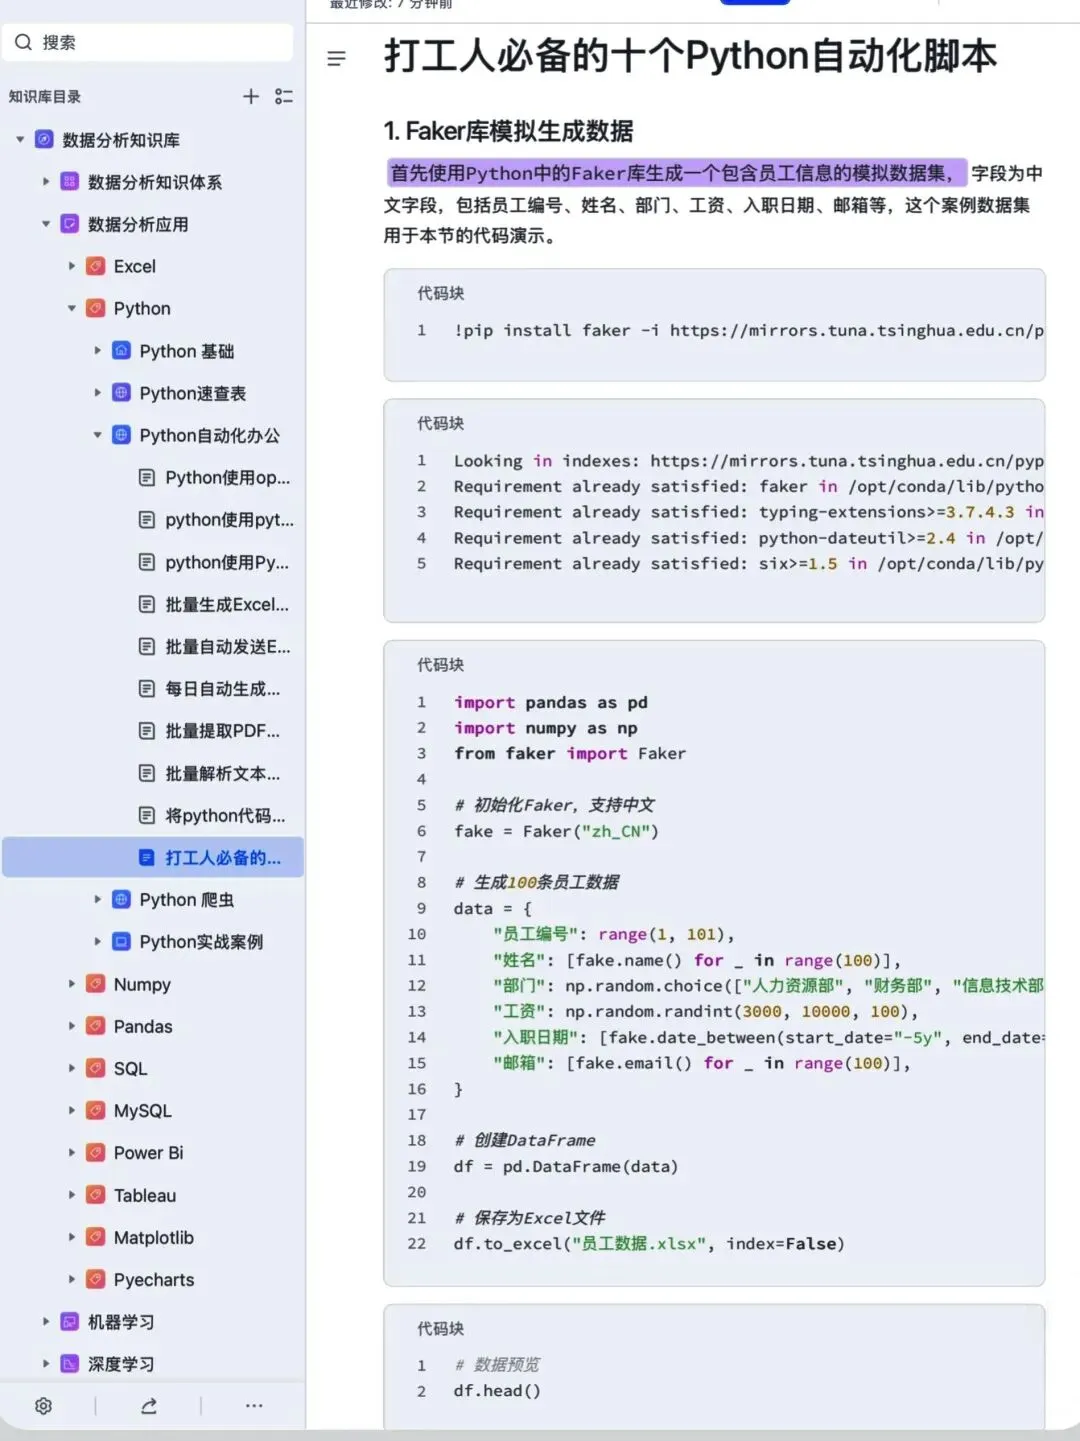
Task: Click the 机器学习 folder icon
Action: coord(69,1321)
